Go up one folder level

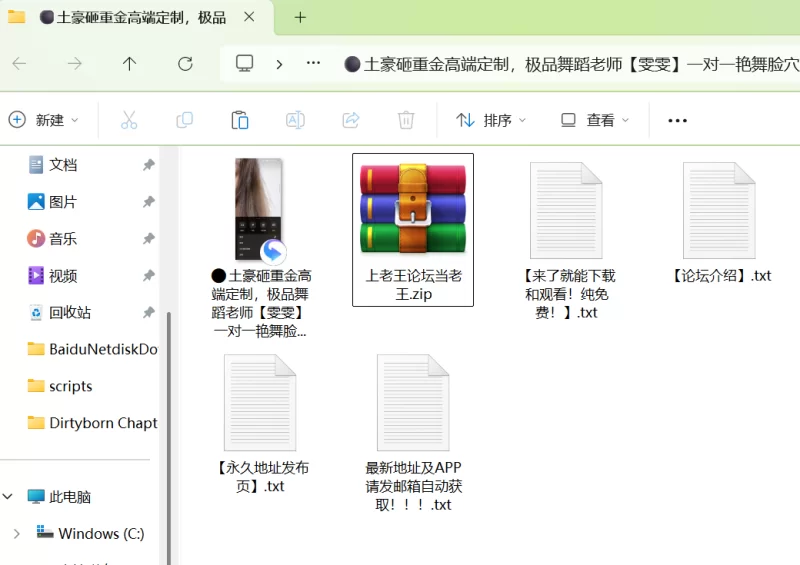click(129, 63)
